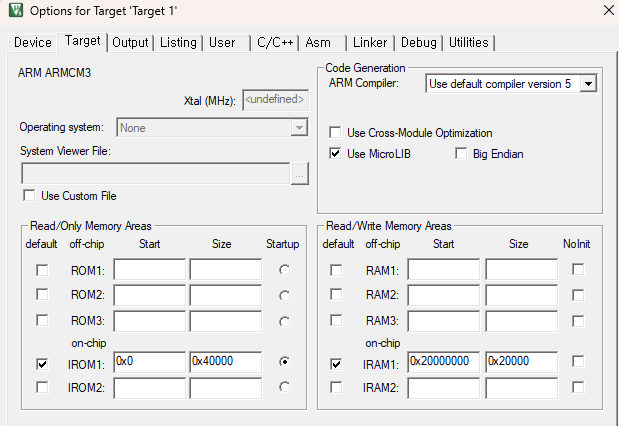Toggle the IRAM1 default checkbox
This screenshot has height=426, width=619.
[x=336, y=364]
